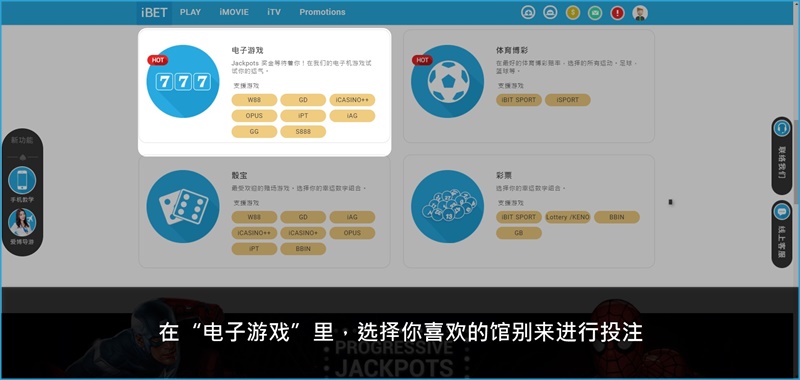Select iCASINO++ under 电子游戏
800x380 pixels.
point(352,100)
